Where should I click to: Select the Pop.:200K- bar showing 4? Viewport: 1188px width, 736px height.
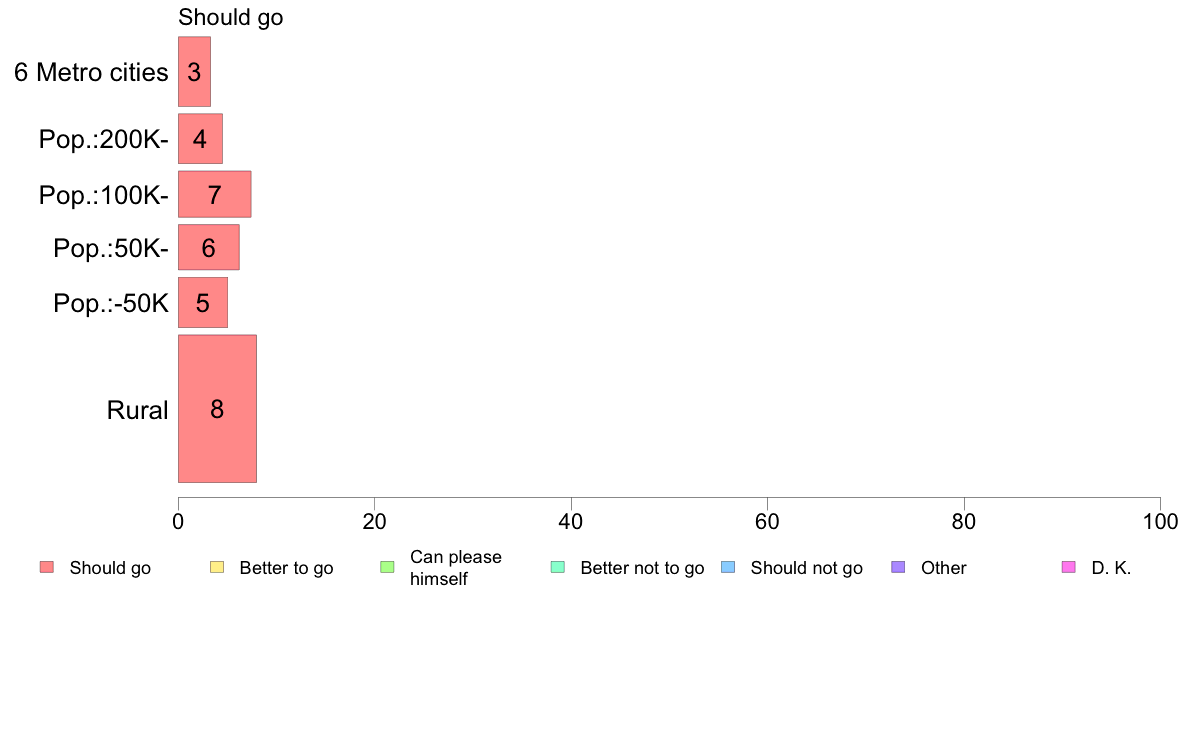200,139
